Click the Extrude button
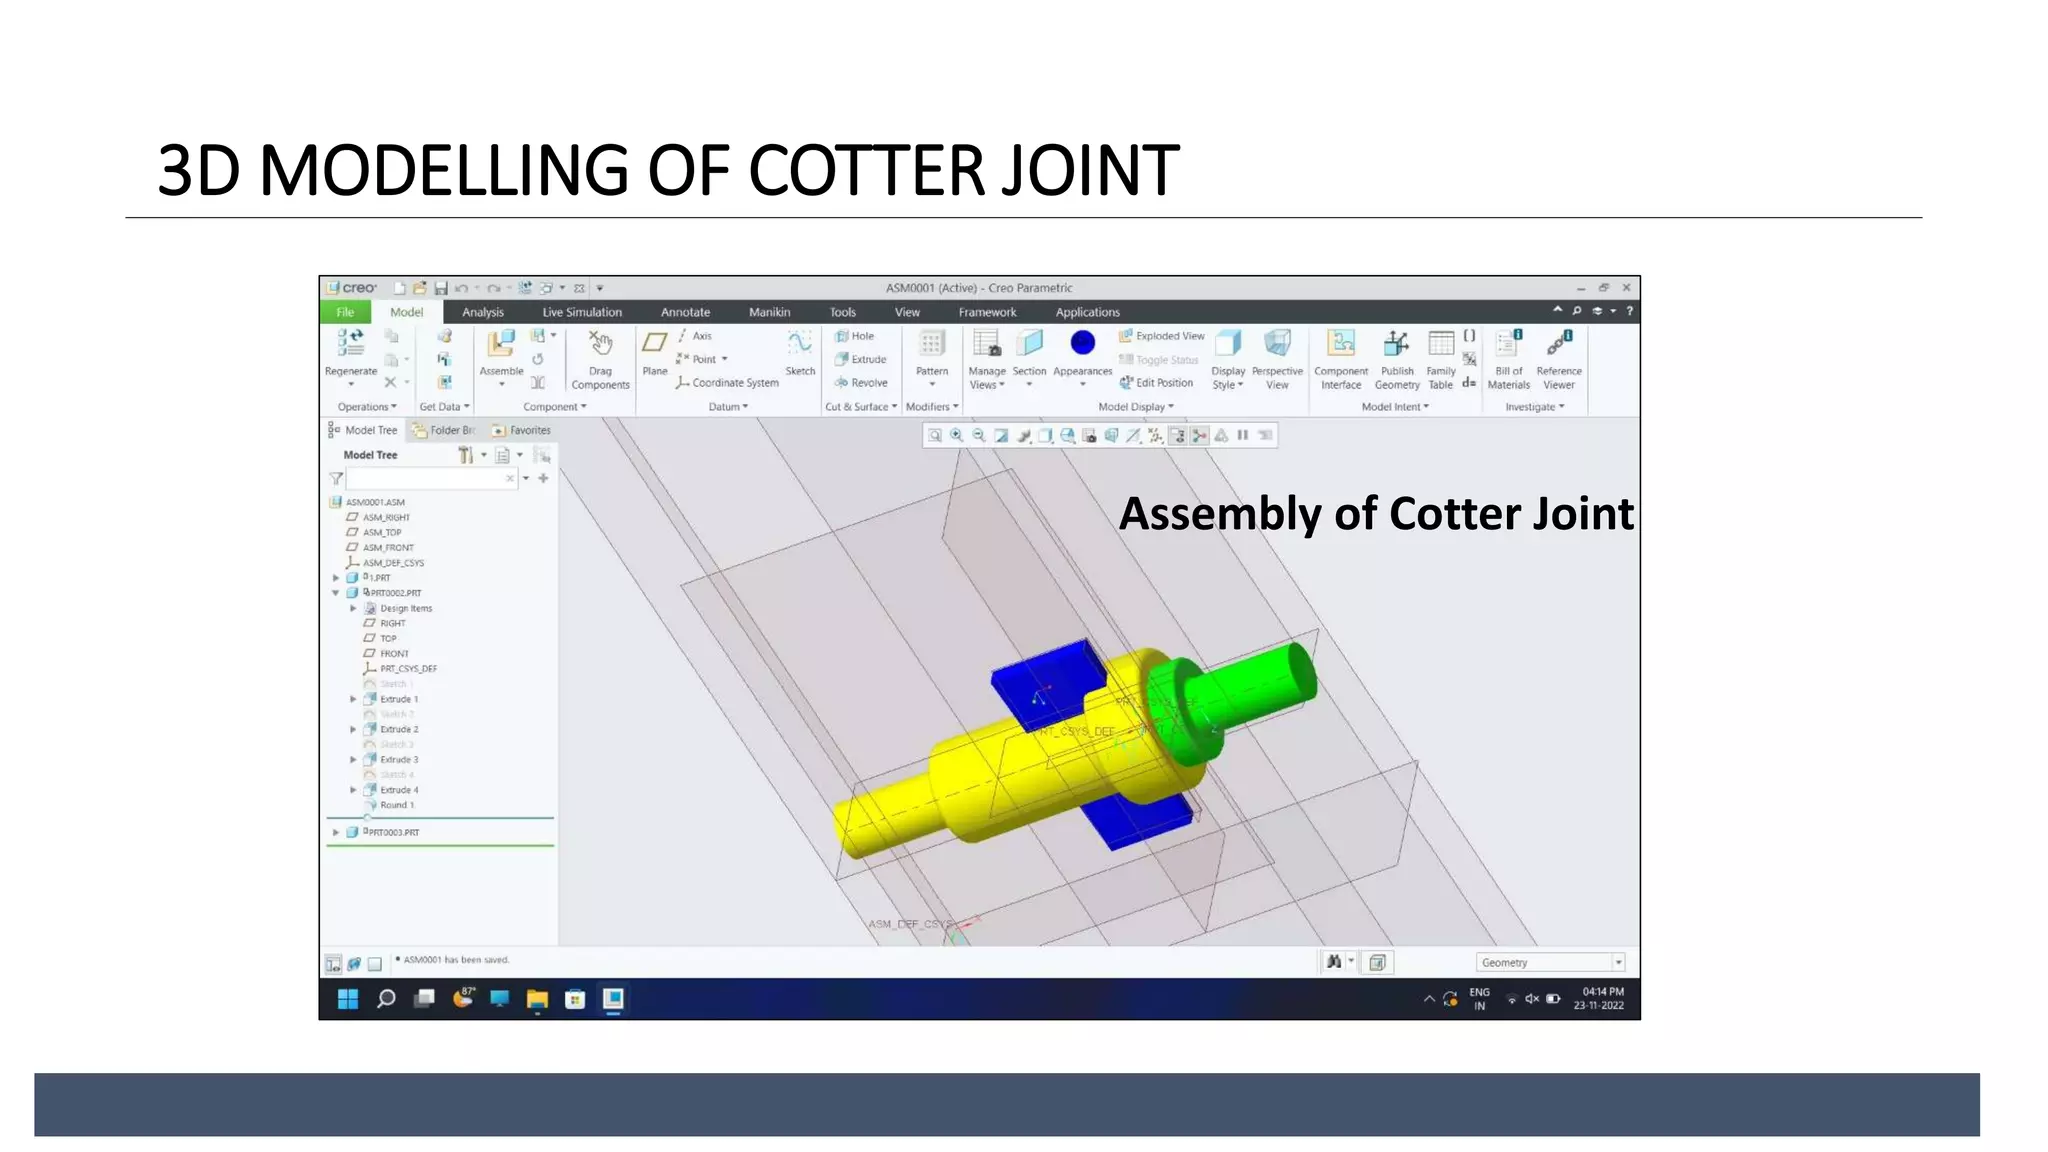 point(861,359)
